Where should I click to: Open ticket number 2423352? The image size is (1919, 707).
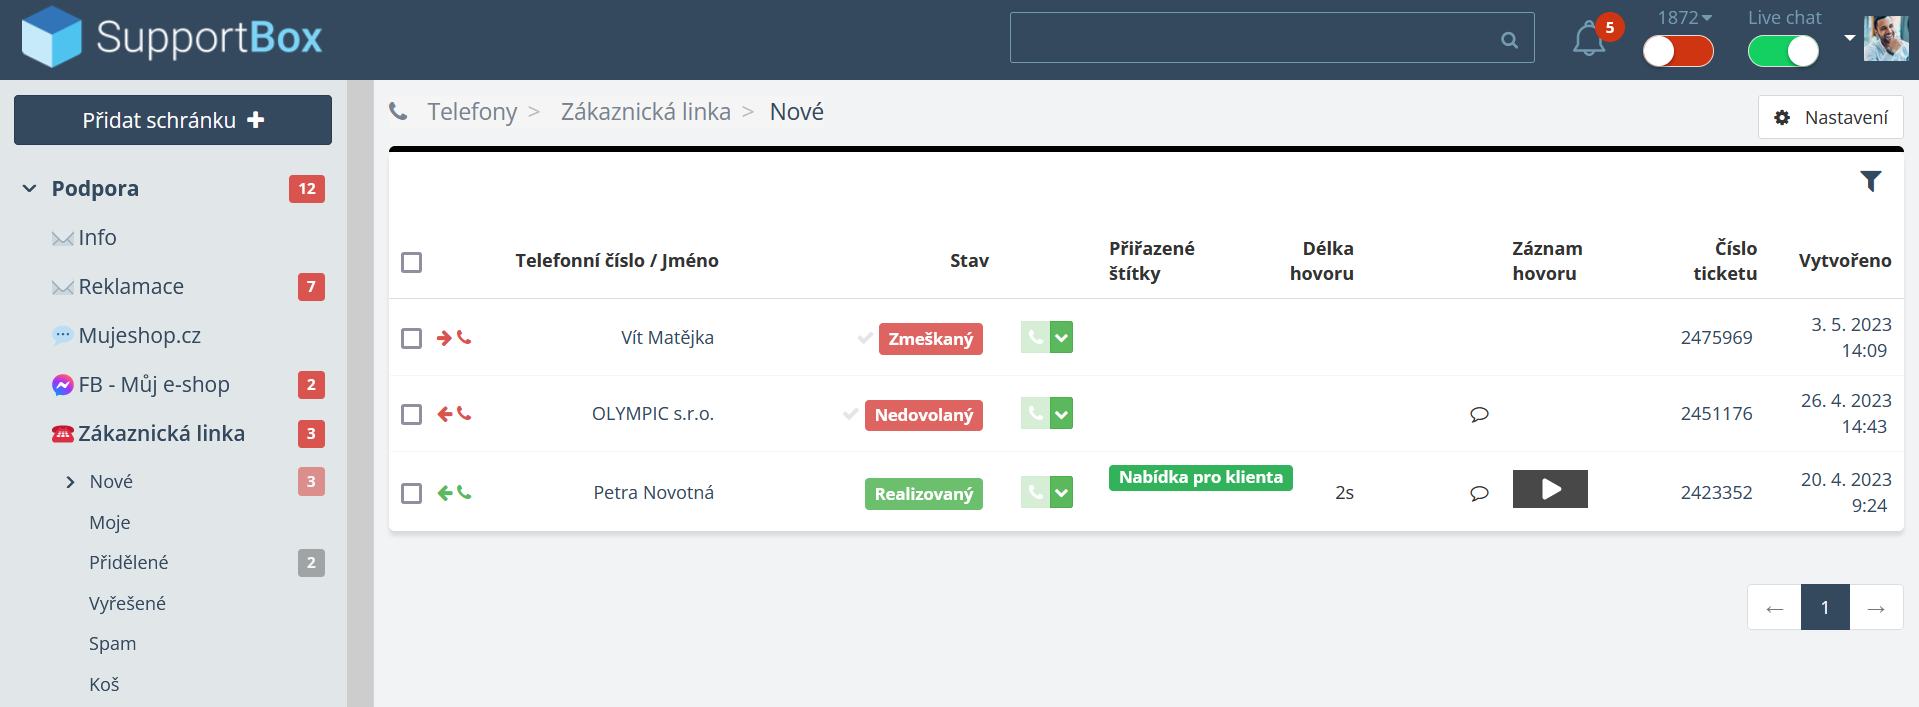pos(1716,492)
